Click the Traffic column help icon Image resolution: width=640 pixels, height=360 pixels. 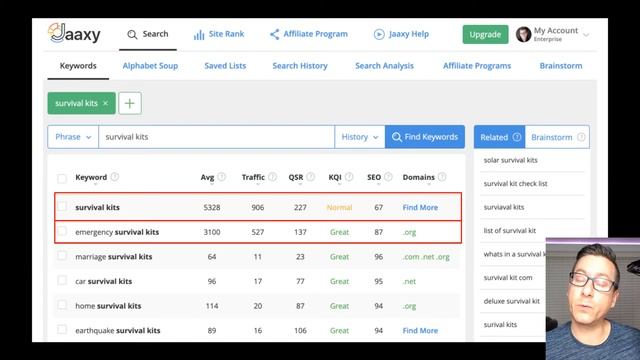point(272,177)
